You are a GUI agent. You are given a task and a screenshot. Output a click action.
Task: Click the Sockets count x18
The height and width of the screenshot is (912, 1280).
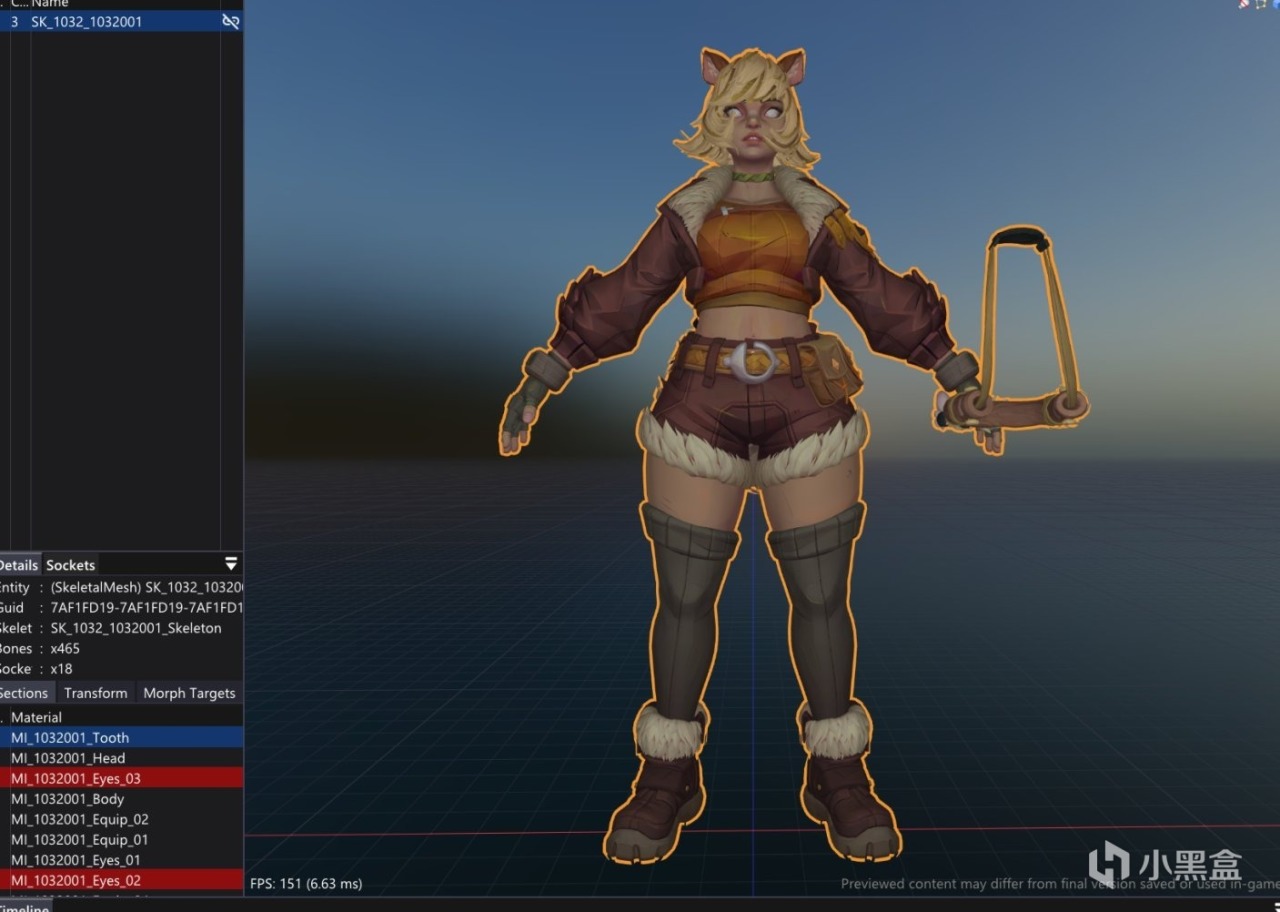tap(61, 669)
